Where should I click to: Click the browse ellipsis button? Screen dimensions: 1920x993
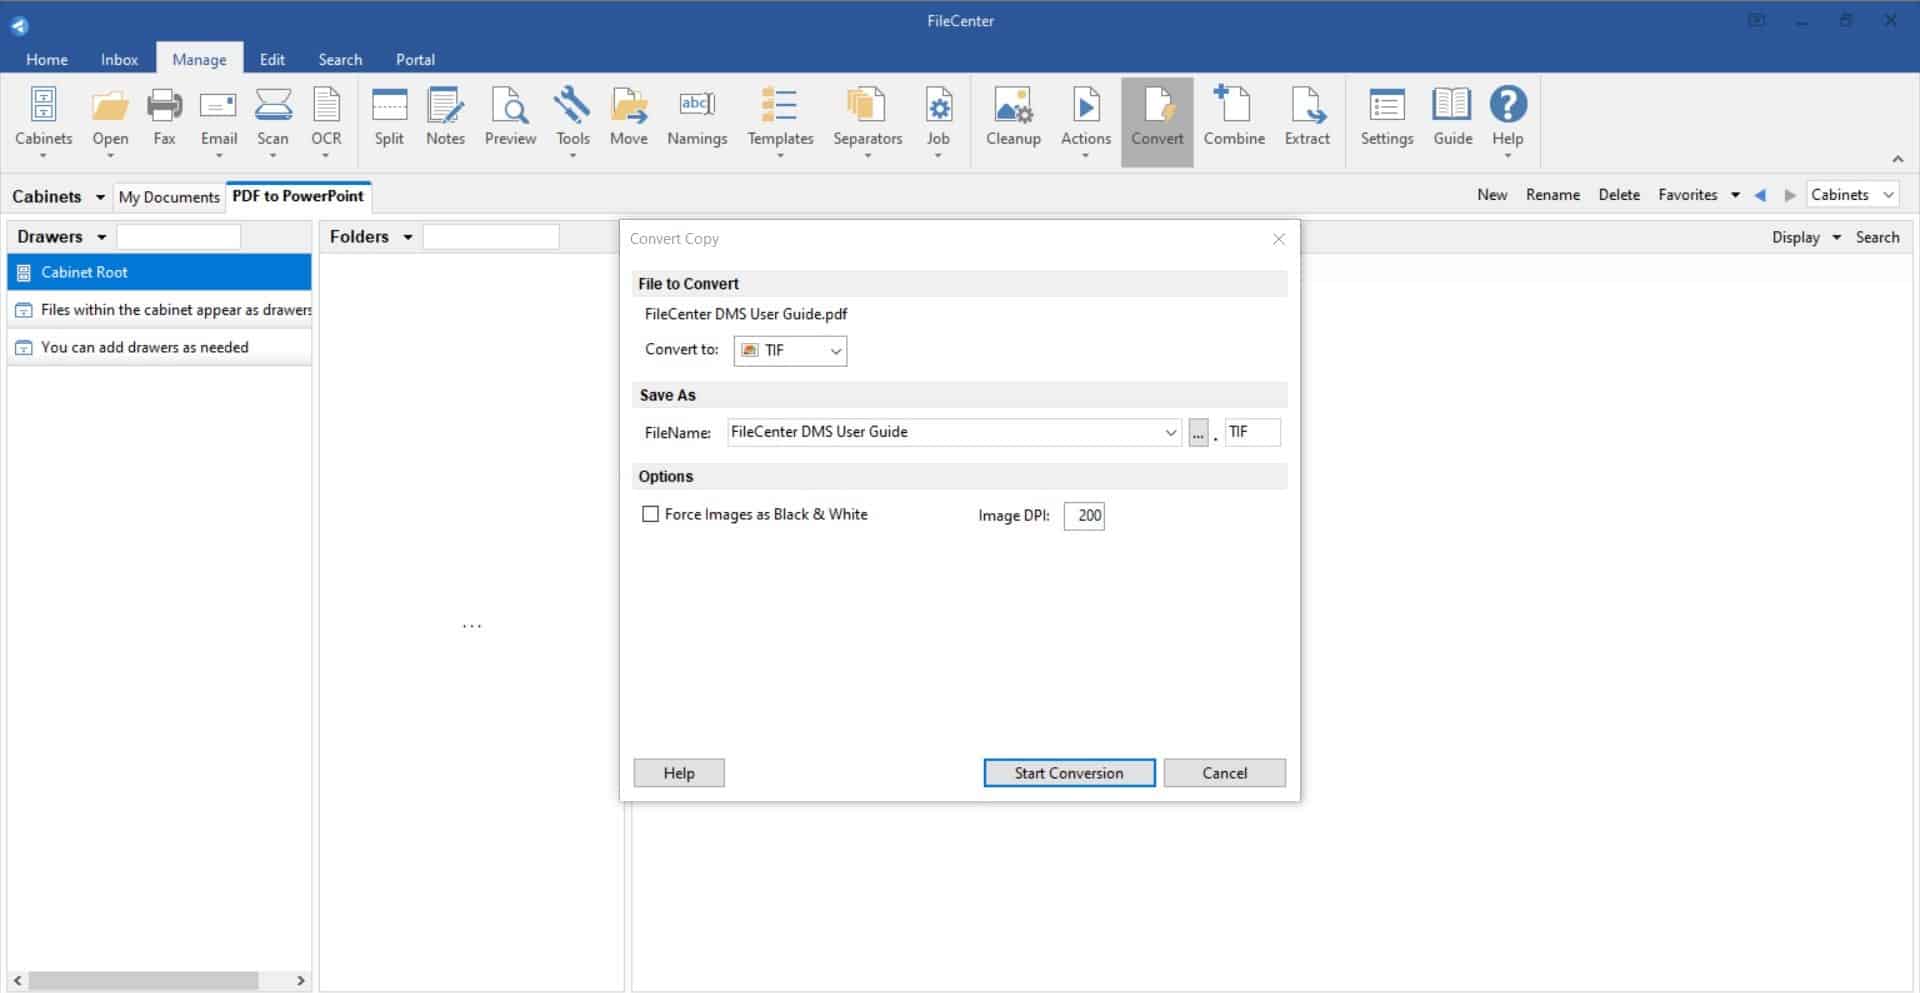[x=1198, y=433]
